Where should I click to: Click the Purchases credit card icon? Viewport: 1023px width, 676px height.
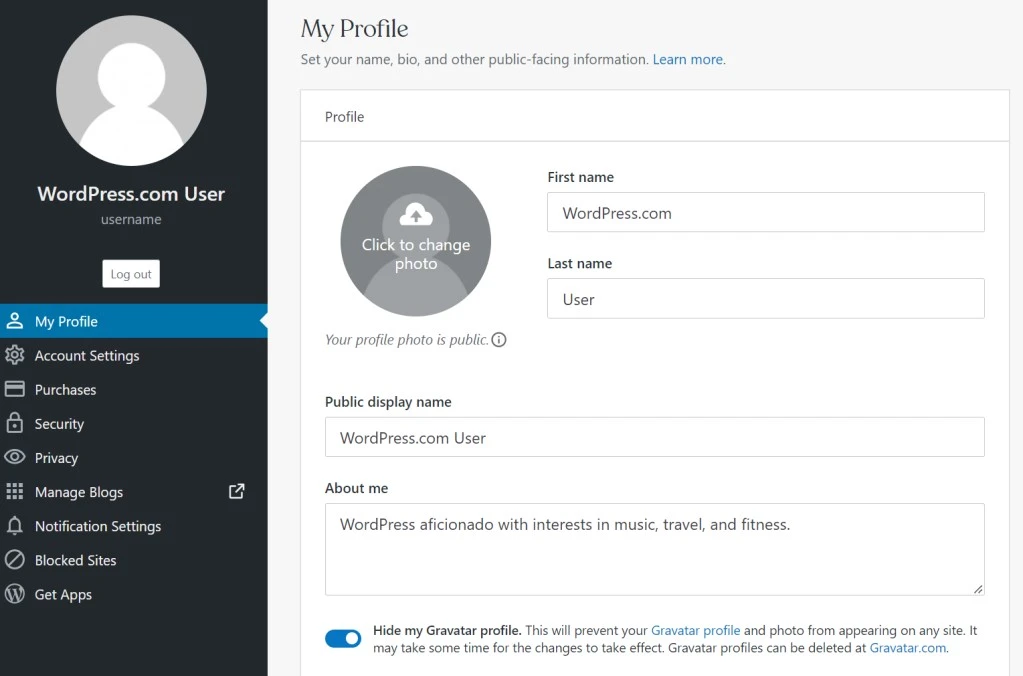14,389
